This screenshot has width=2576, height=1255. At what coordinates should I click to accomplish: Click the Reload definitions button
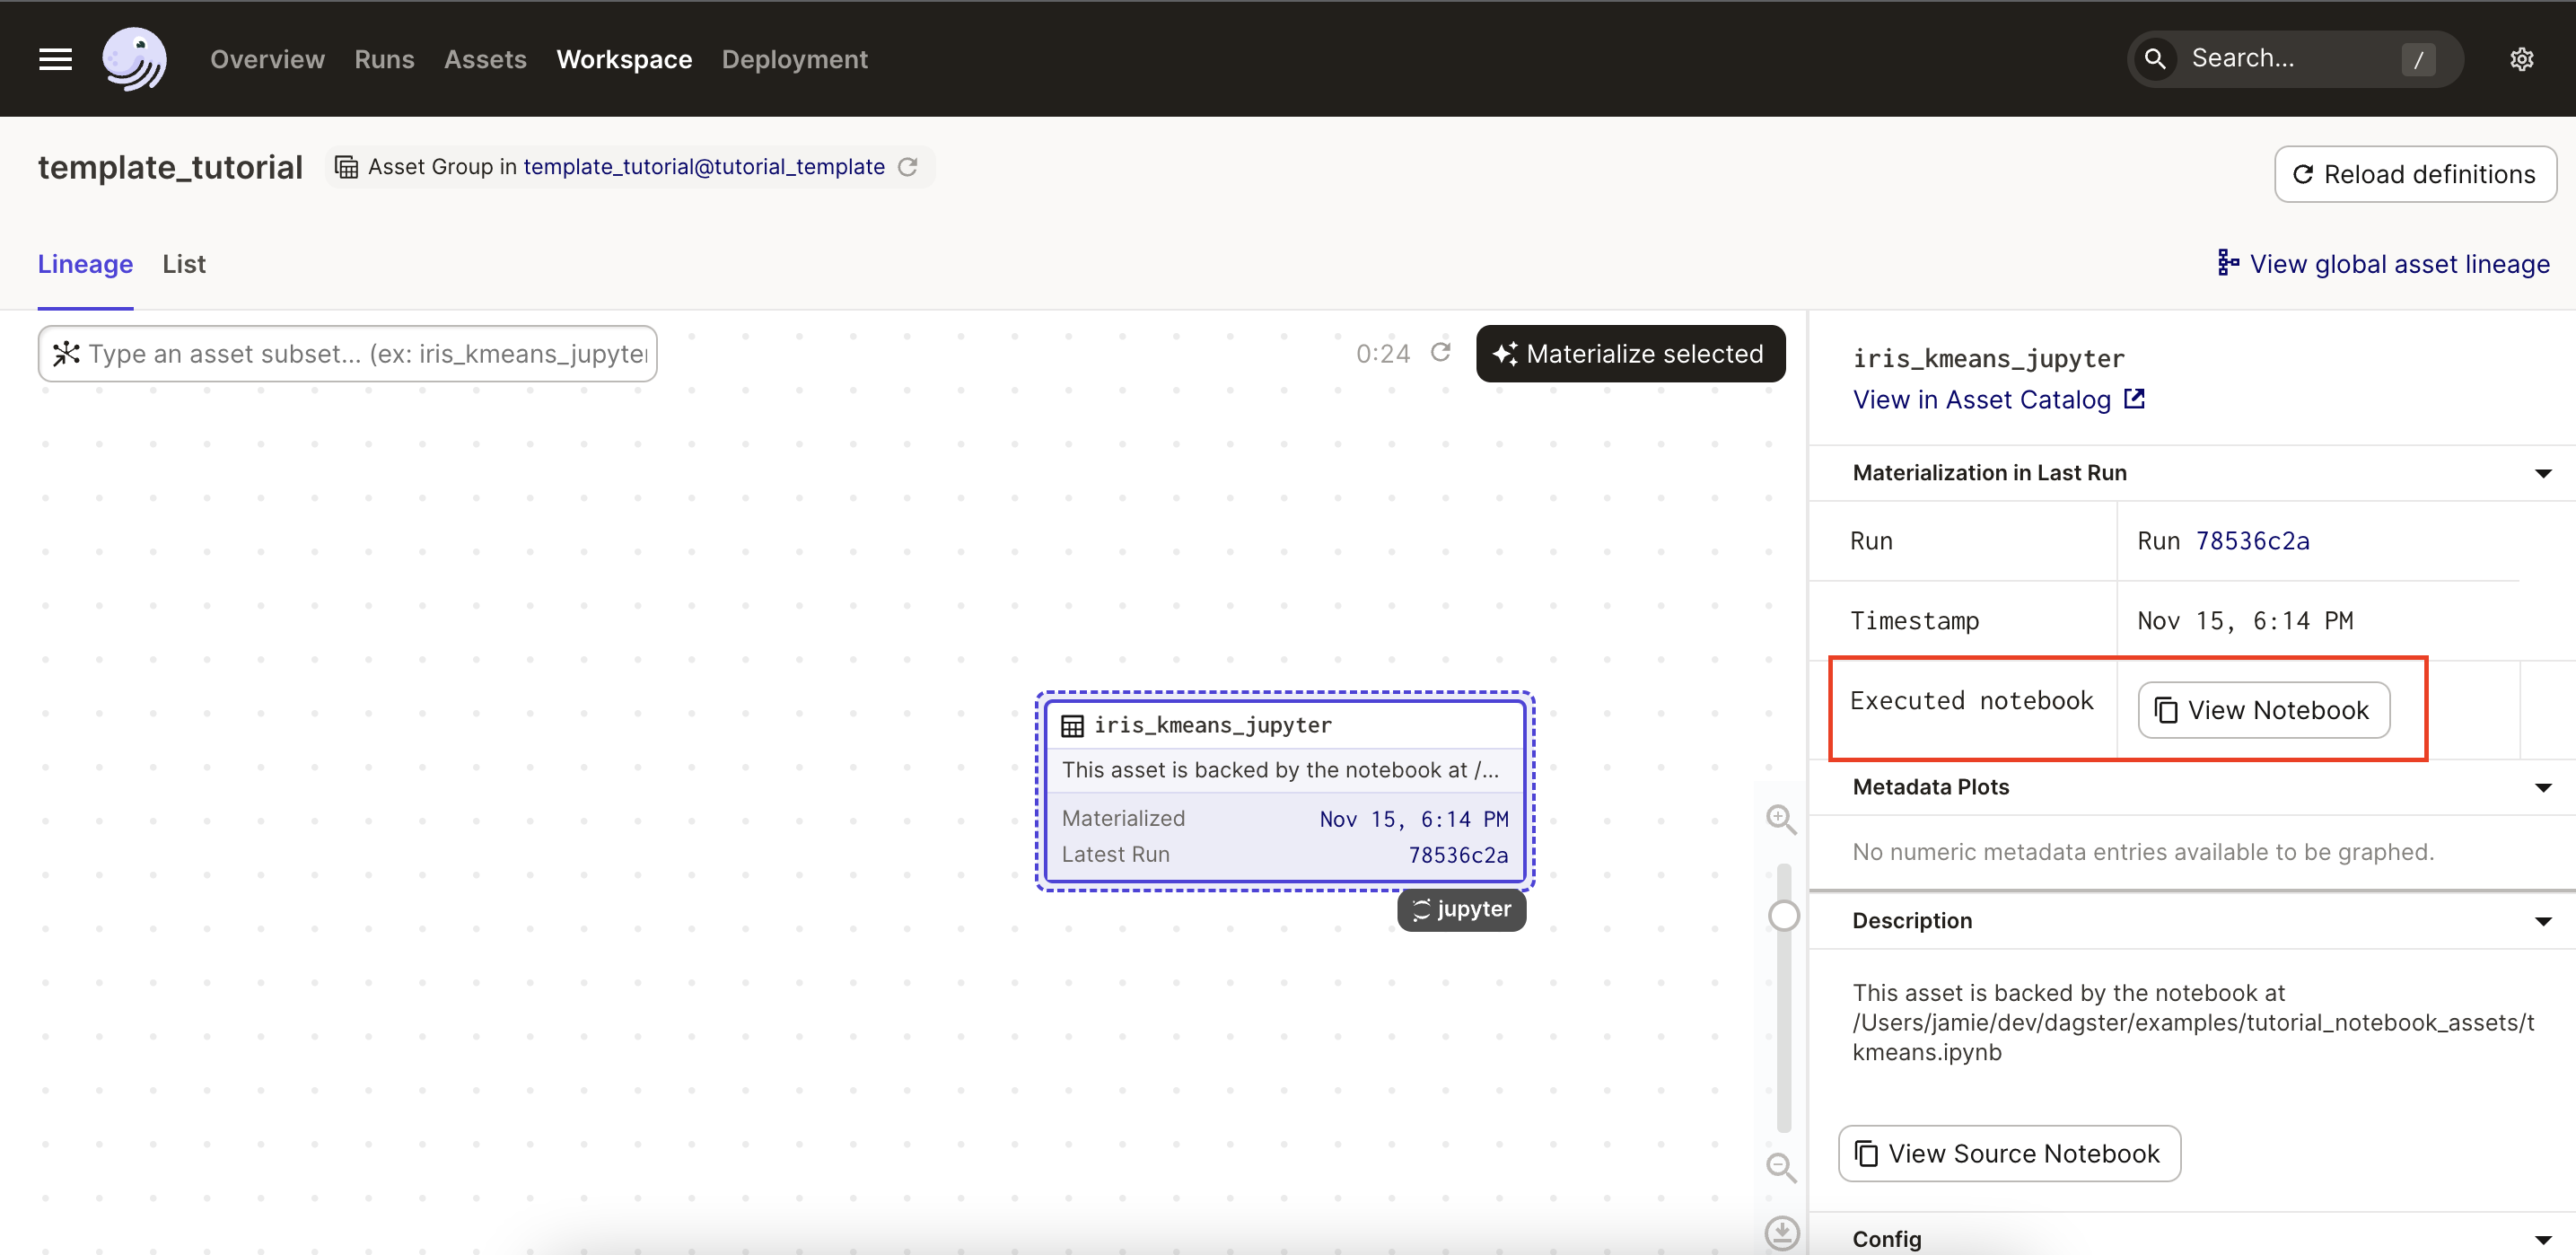[x=2414, y=173]
